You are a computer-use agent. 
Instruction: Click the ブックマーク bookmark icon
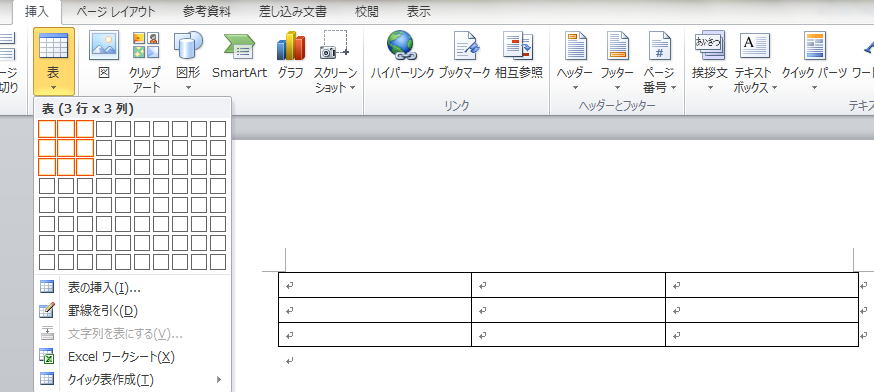coord(464,56)
